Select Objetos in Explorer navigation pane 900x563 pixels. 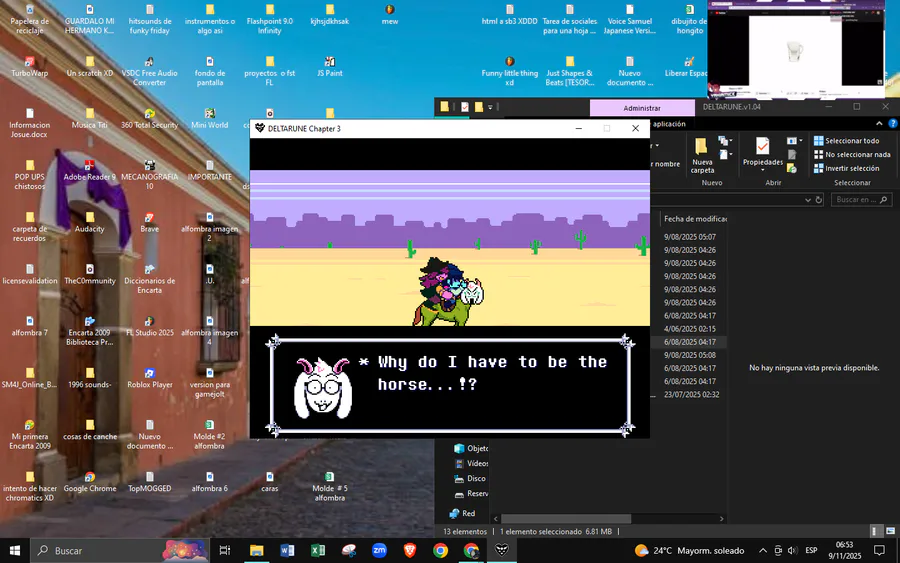[x=471, y=448]
